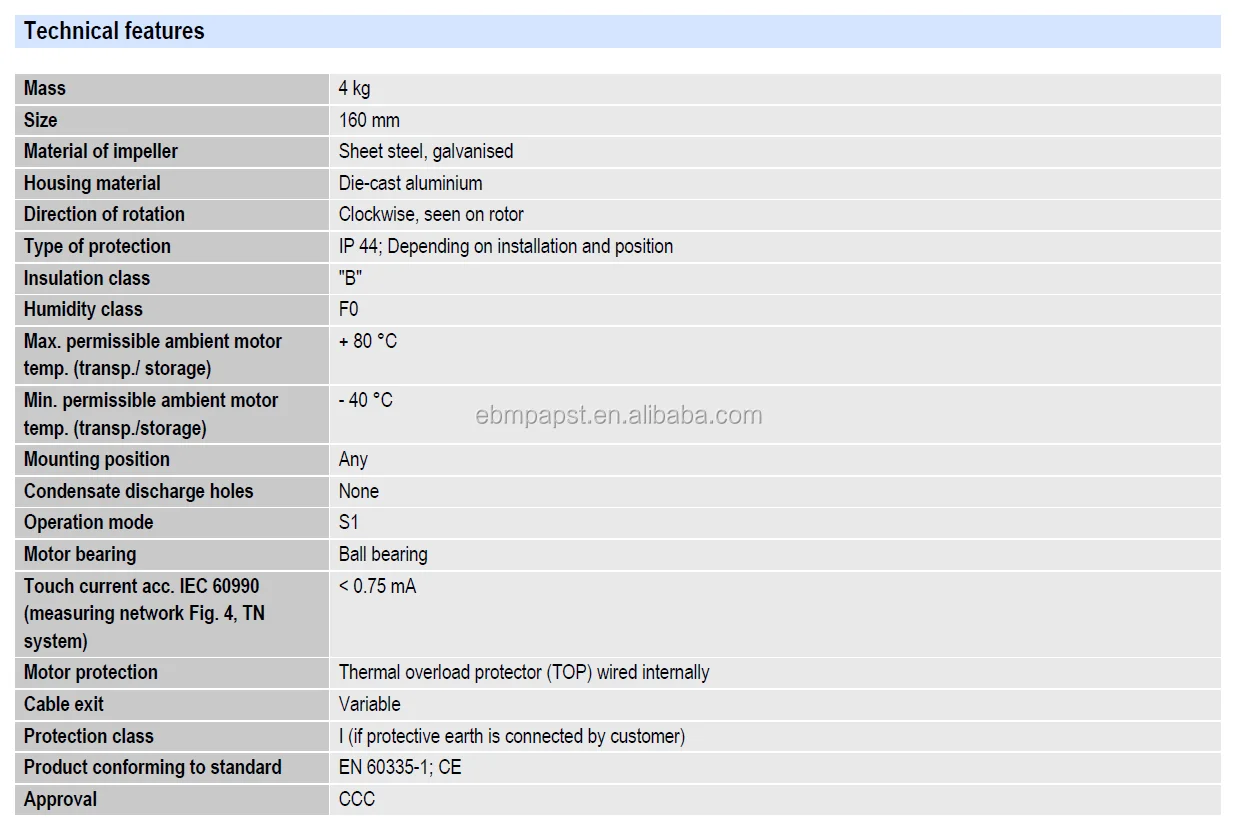Click the < 0.75 mA touch current value
The image size is (1235, 831).
(377, 586)
